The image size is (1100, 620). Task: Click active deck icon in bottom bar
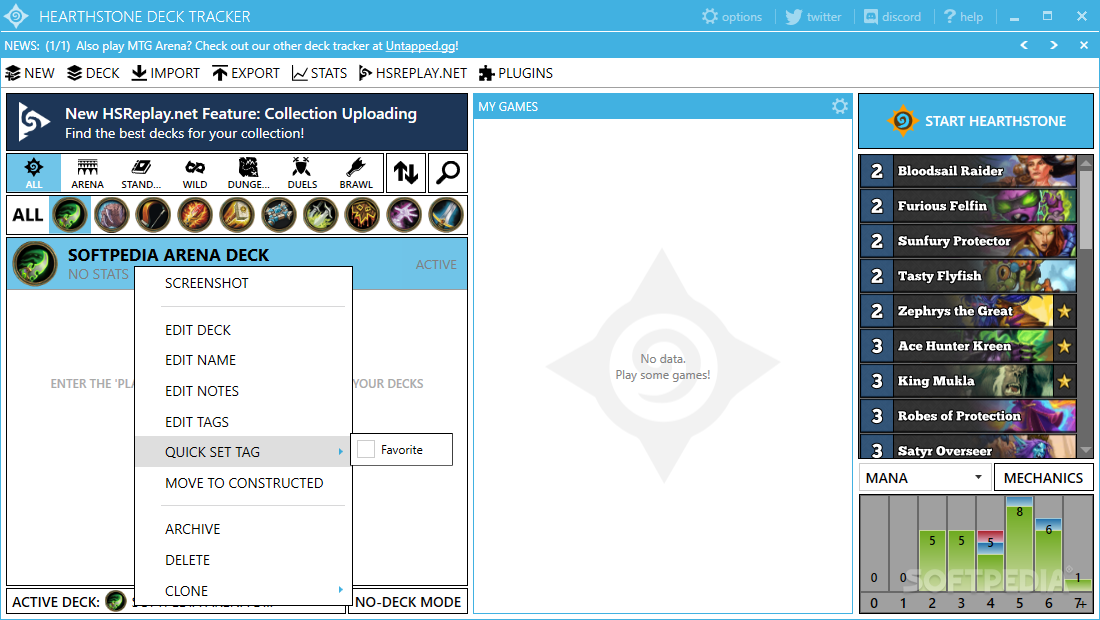pyautogui.click(x=116, y=601)
